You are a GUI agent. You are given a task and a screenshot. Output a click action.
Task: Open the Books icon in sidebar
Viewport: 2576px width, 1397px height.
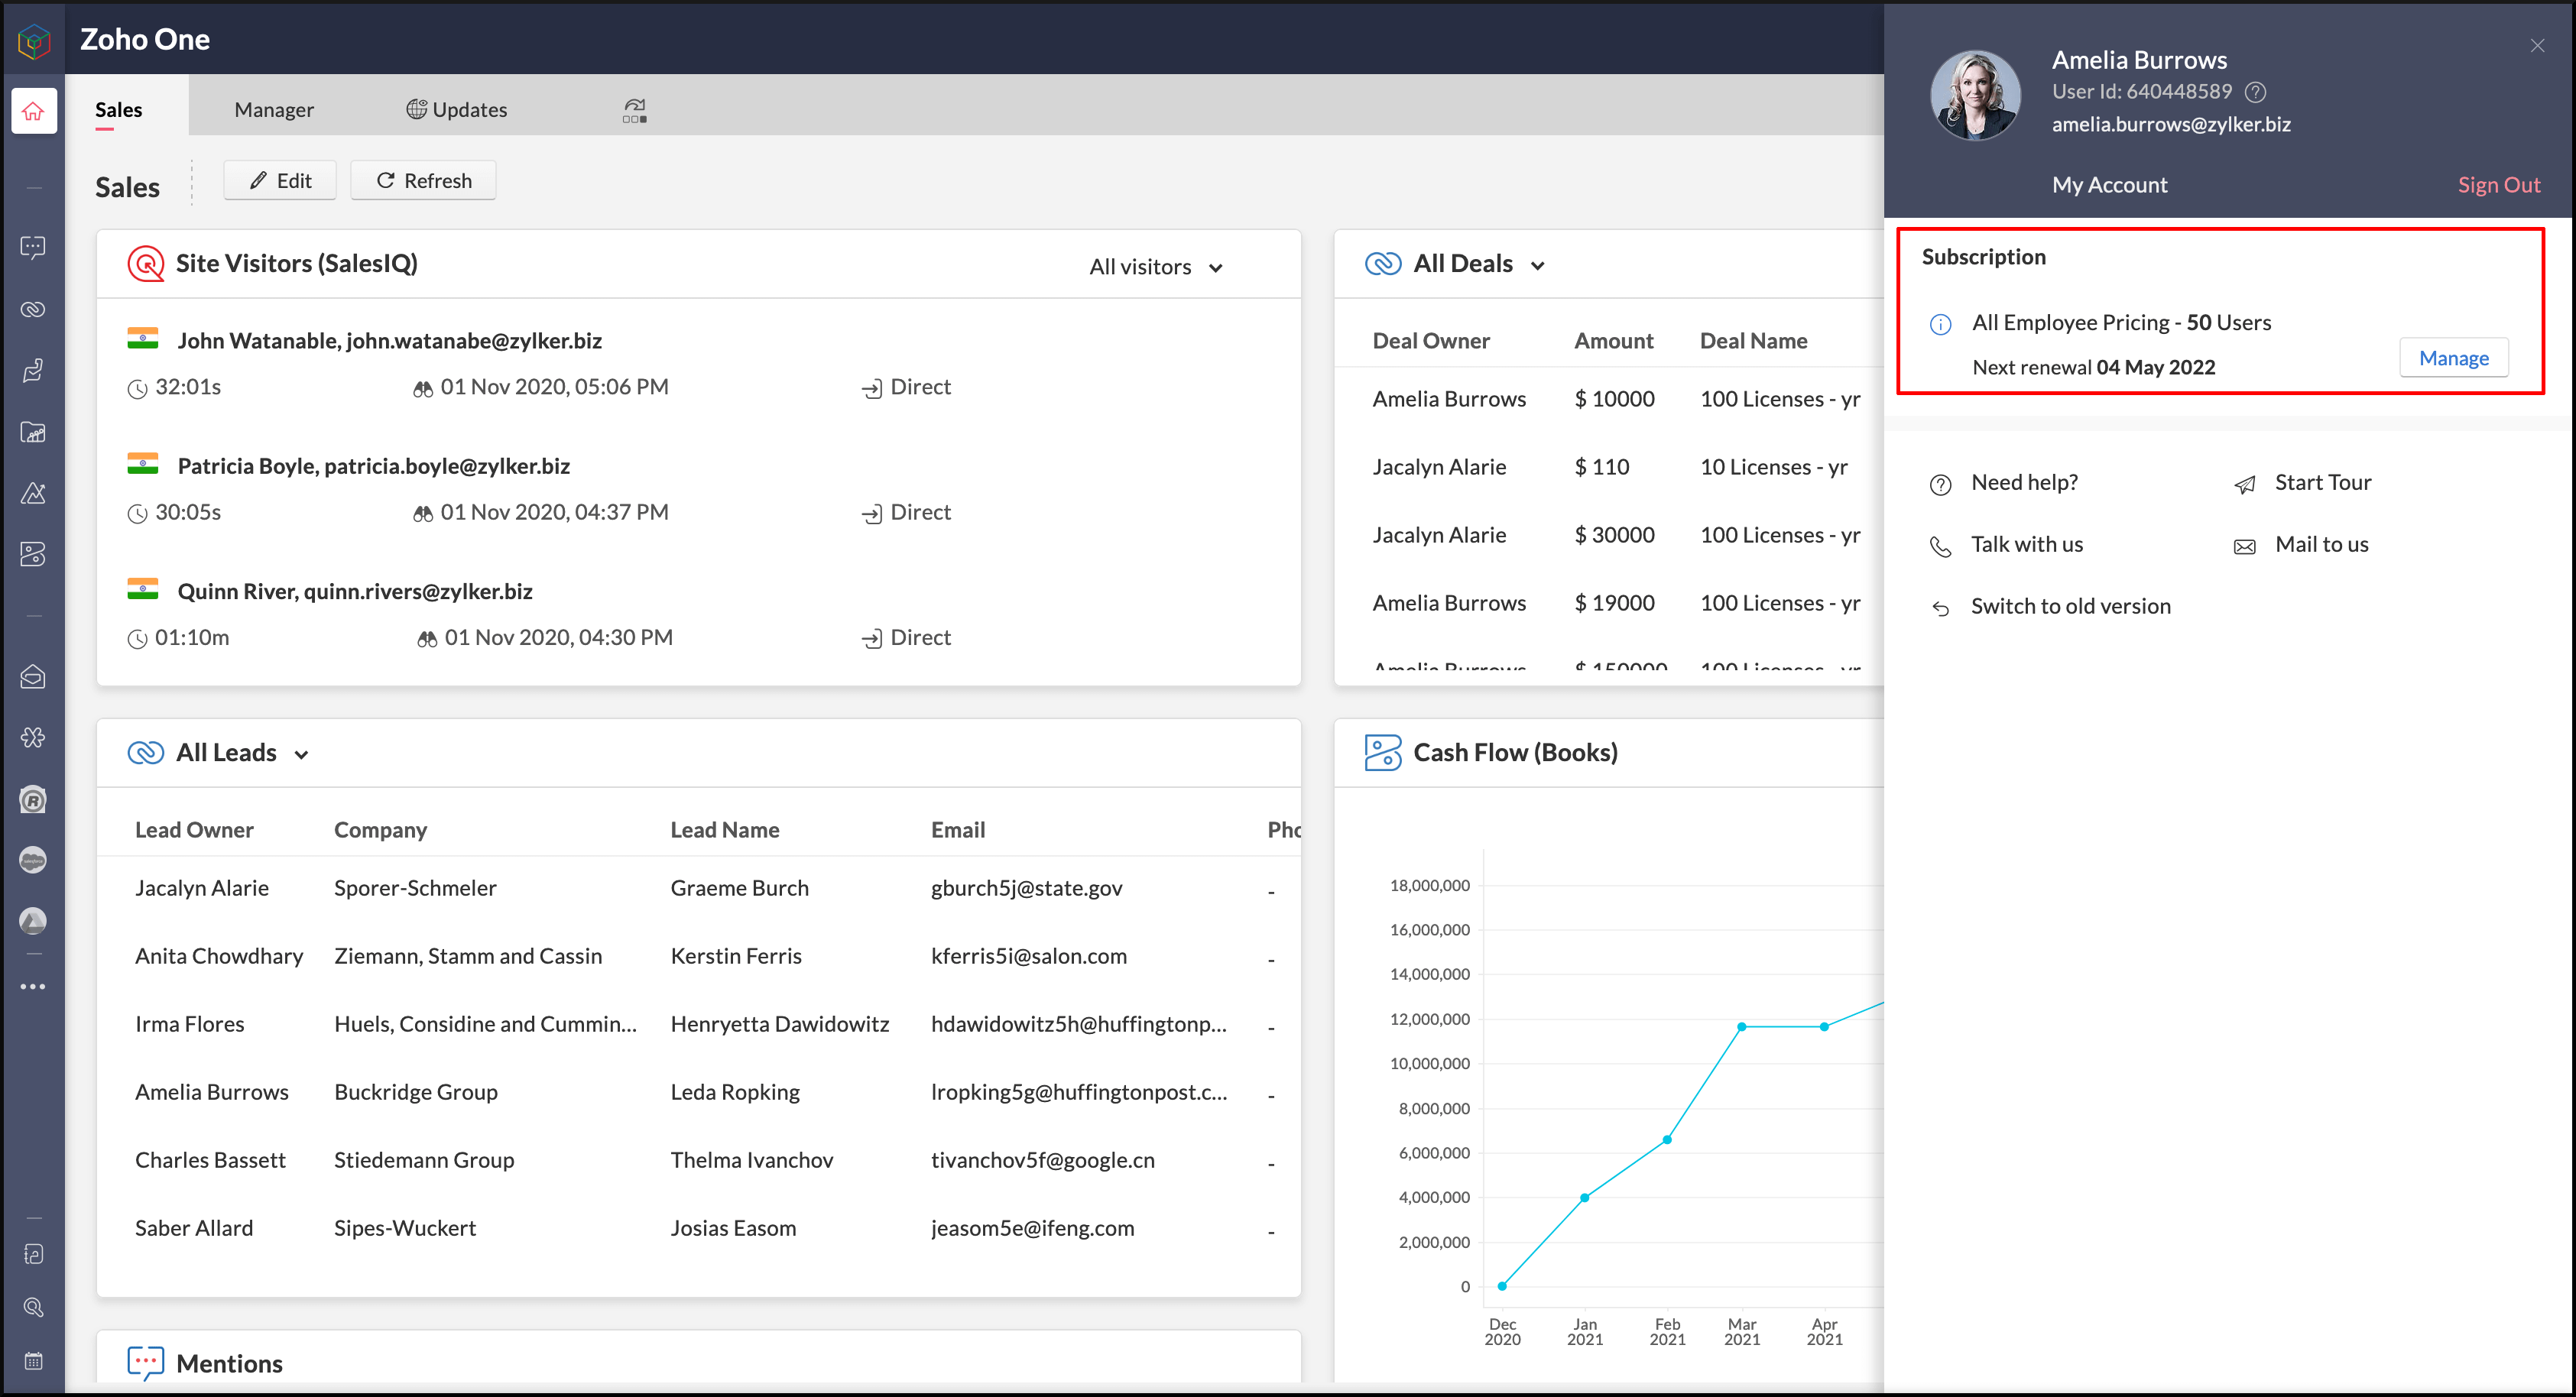(x=34, y=554)
